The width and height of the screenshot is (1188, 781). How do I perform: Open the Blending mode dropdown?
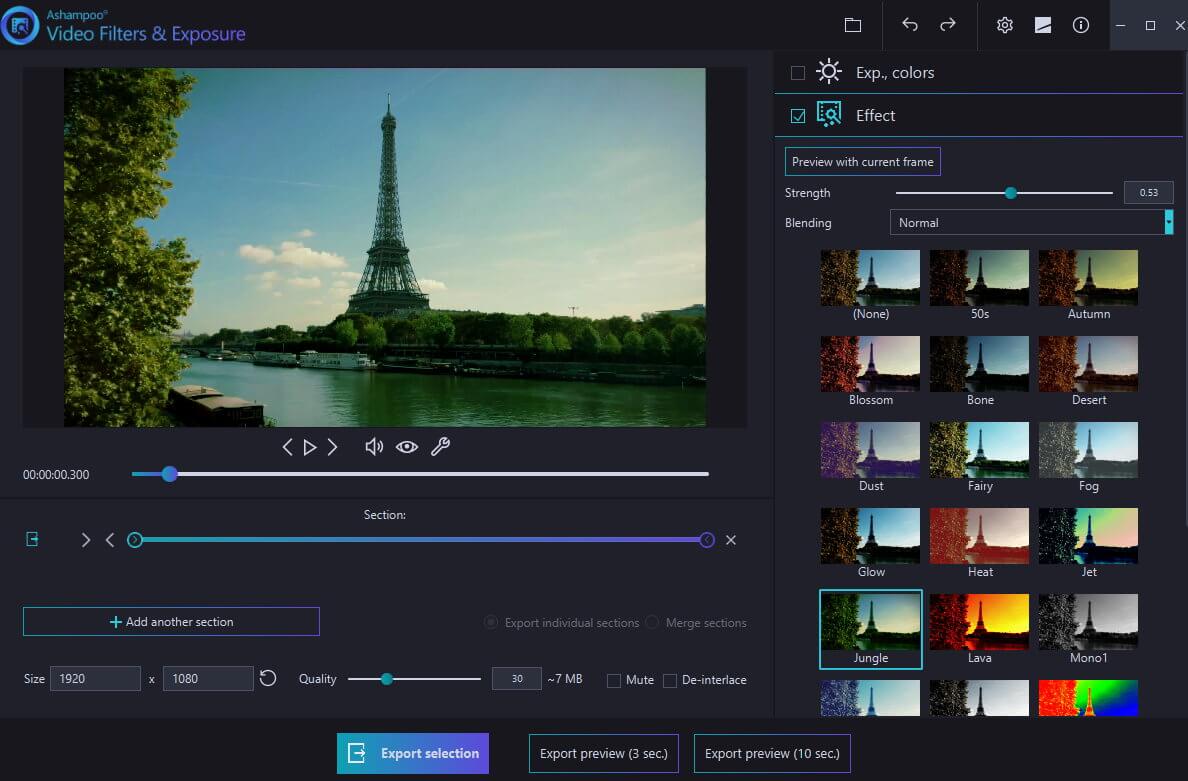[x=1031, y=222]
